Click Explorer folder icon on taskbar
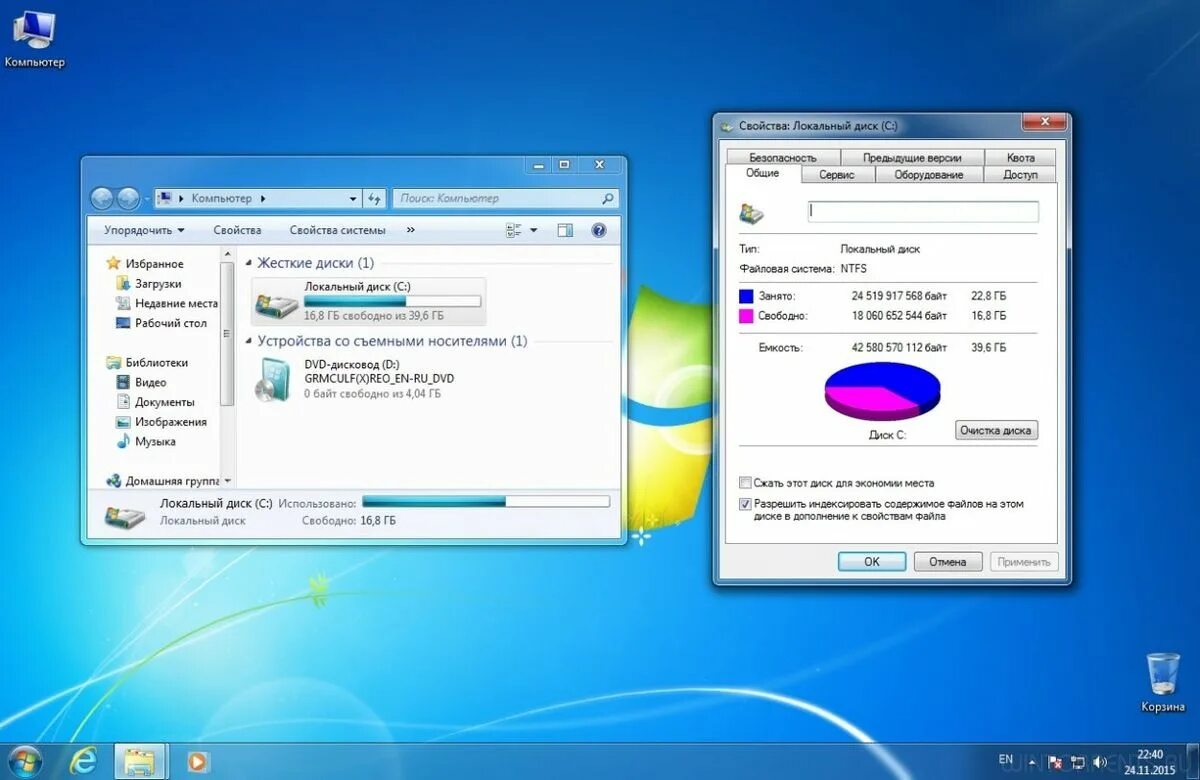This screenshot has height=780, width=1200. tap(140, 762)
